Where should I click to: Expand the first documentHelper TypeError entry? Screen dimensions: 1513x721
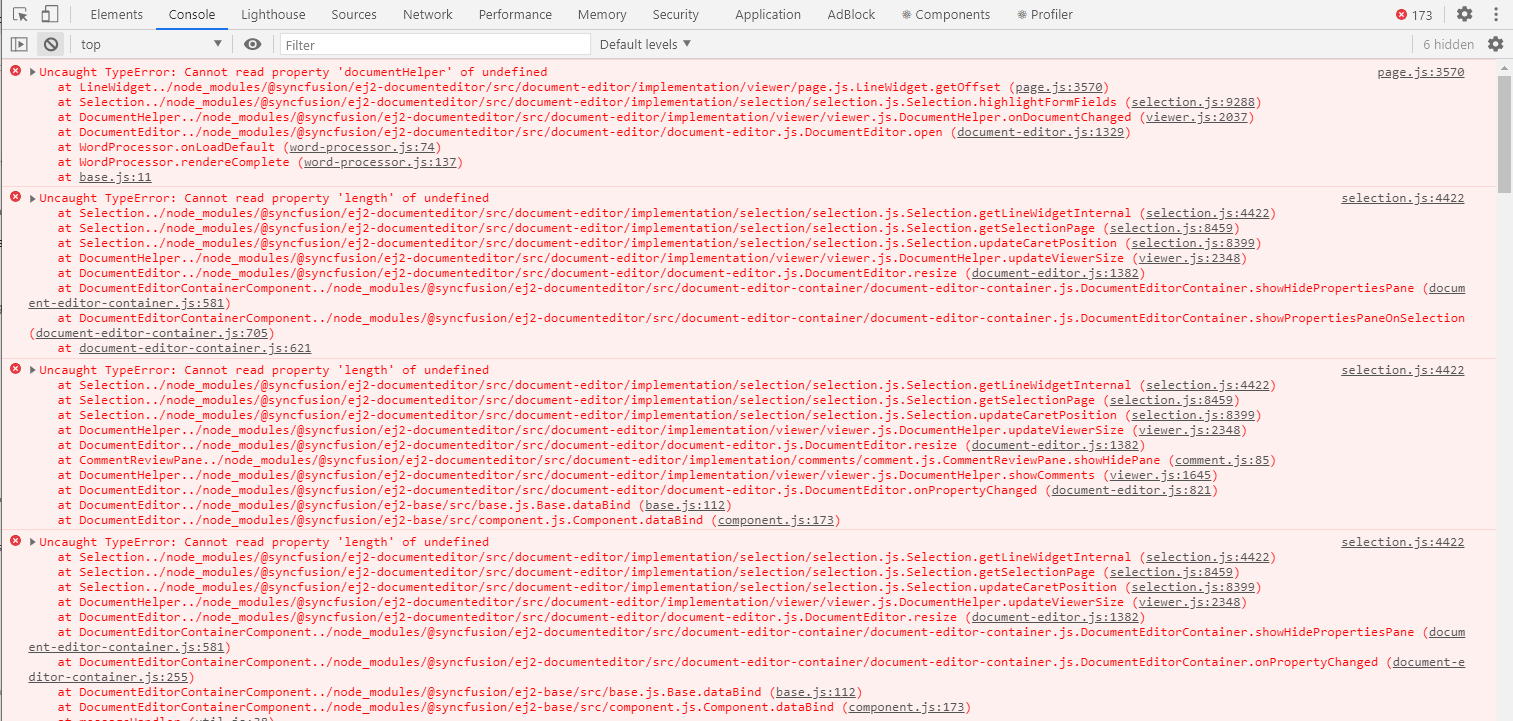tap(33, 72)
